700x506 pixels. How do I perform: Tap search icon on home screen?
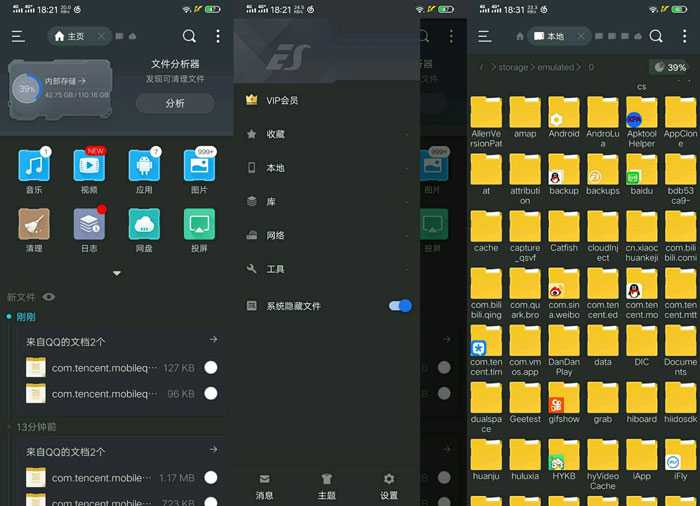[189, 36]
